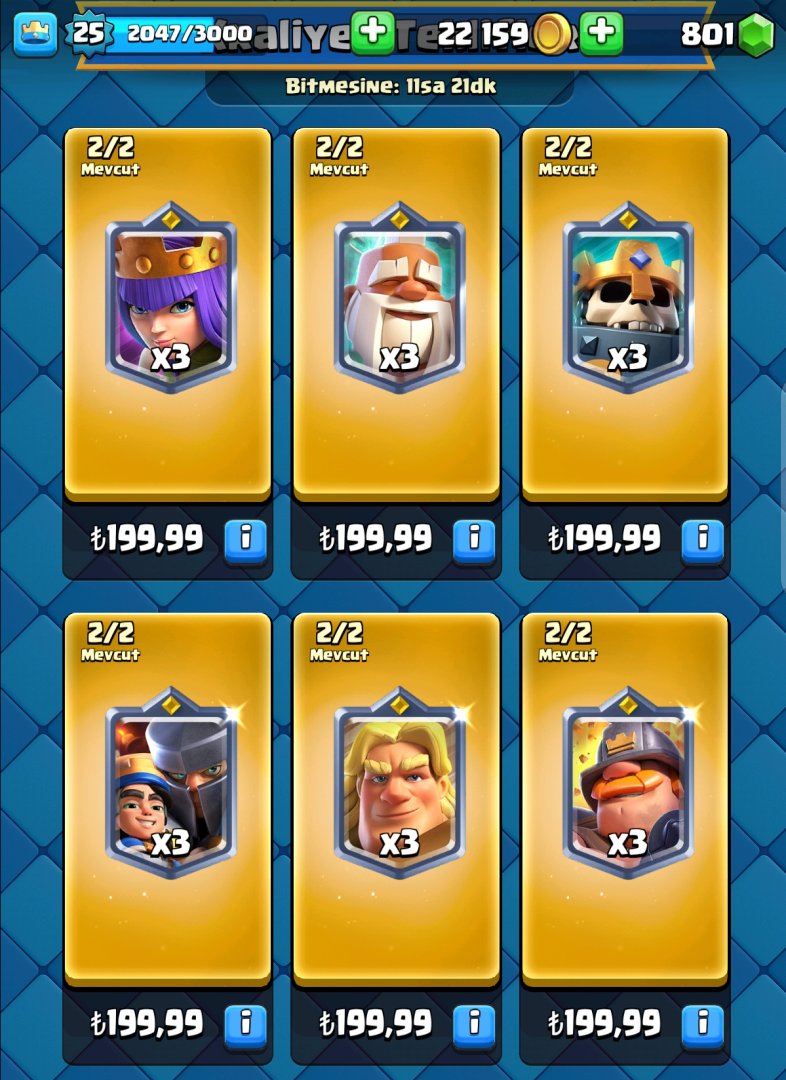Show info for the Little Prince offer
Viewport: 786px width, 1080px height.
245,1024
